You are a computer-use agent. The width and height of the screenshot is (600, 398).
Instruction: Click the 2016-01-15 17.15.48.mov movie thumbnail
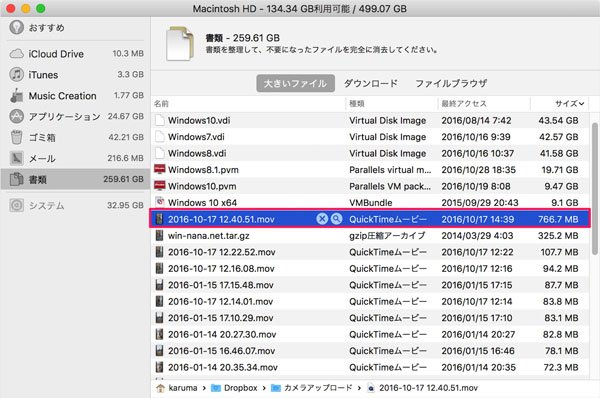pos(160,285)
